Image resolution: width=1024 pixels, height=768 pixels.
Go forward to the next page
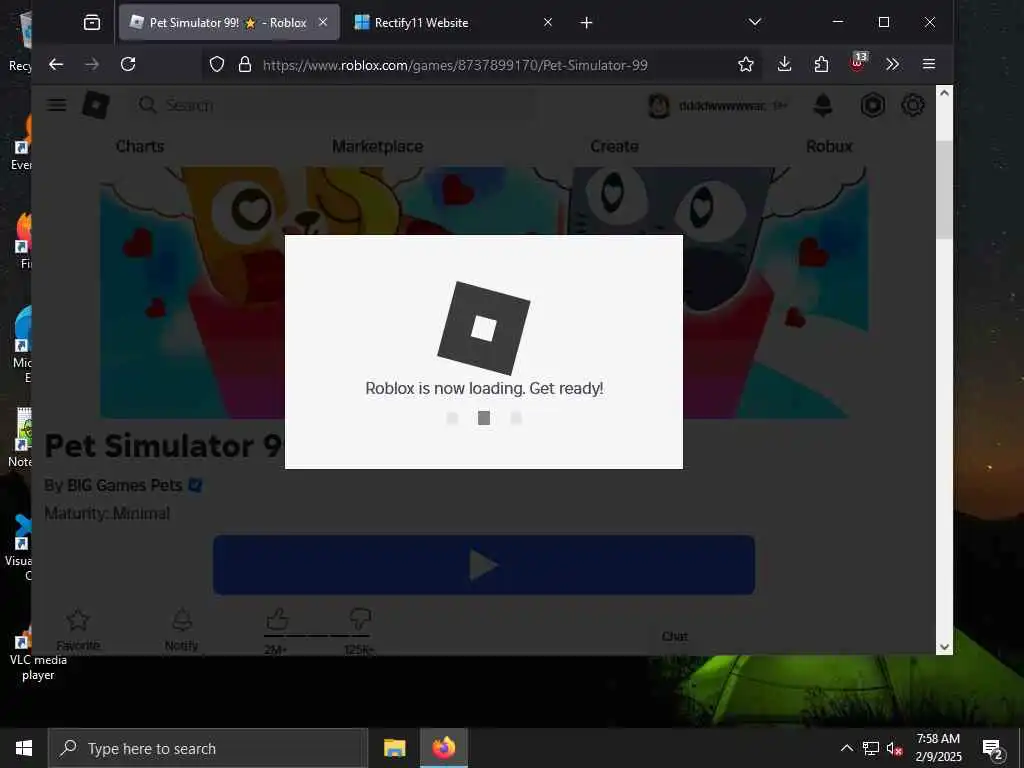[x=92, y=64]
